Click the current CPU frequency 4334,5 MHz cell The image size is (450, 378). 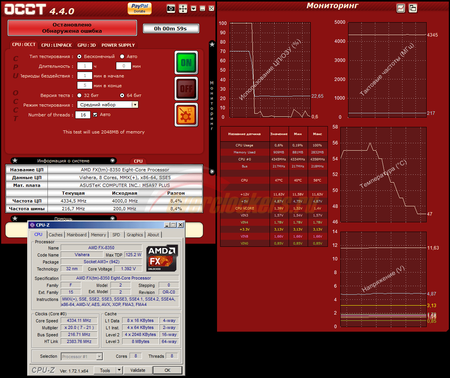point(73,201)
